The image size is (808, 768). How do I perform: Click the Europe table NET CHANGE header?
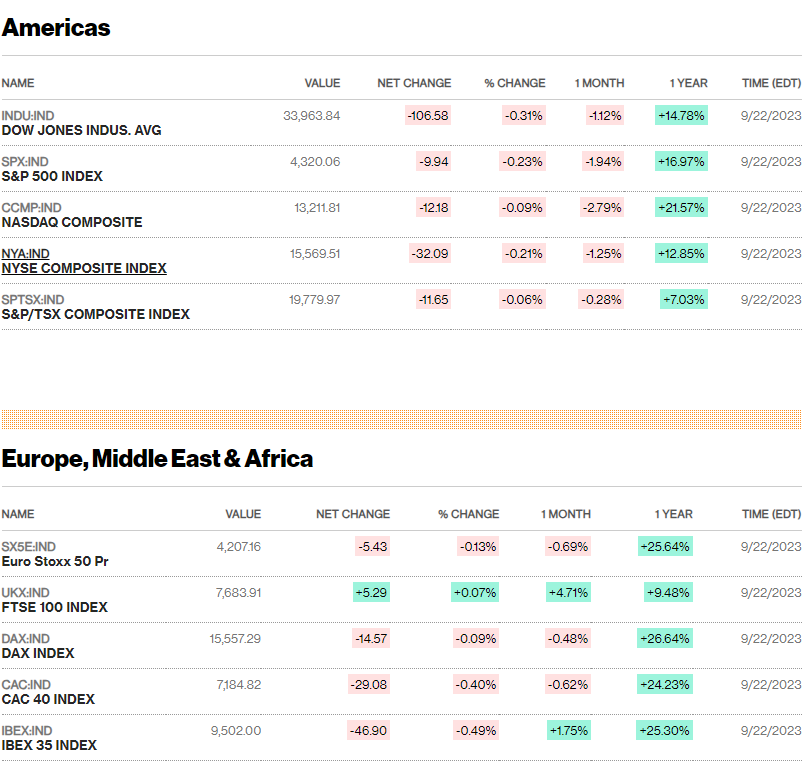point(353,514)
